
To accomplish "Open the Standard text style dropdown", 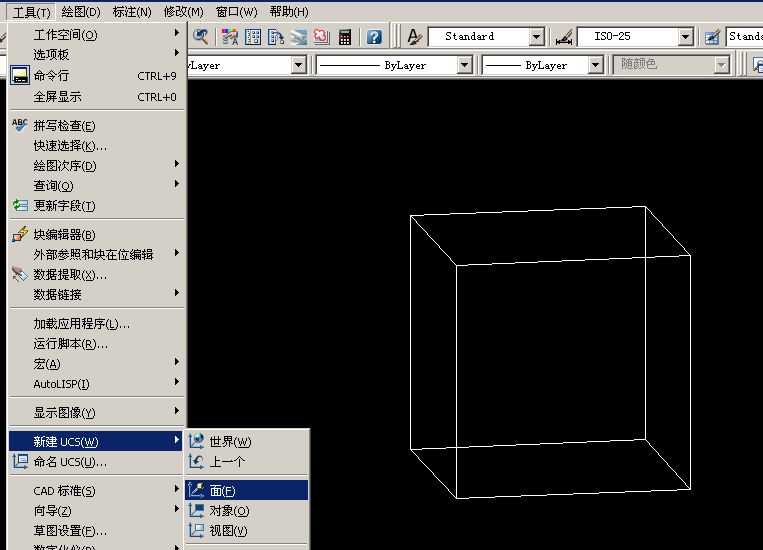I will pos(537,37).
